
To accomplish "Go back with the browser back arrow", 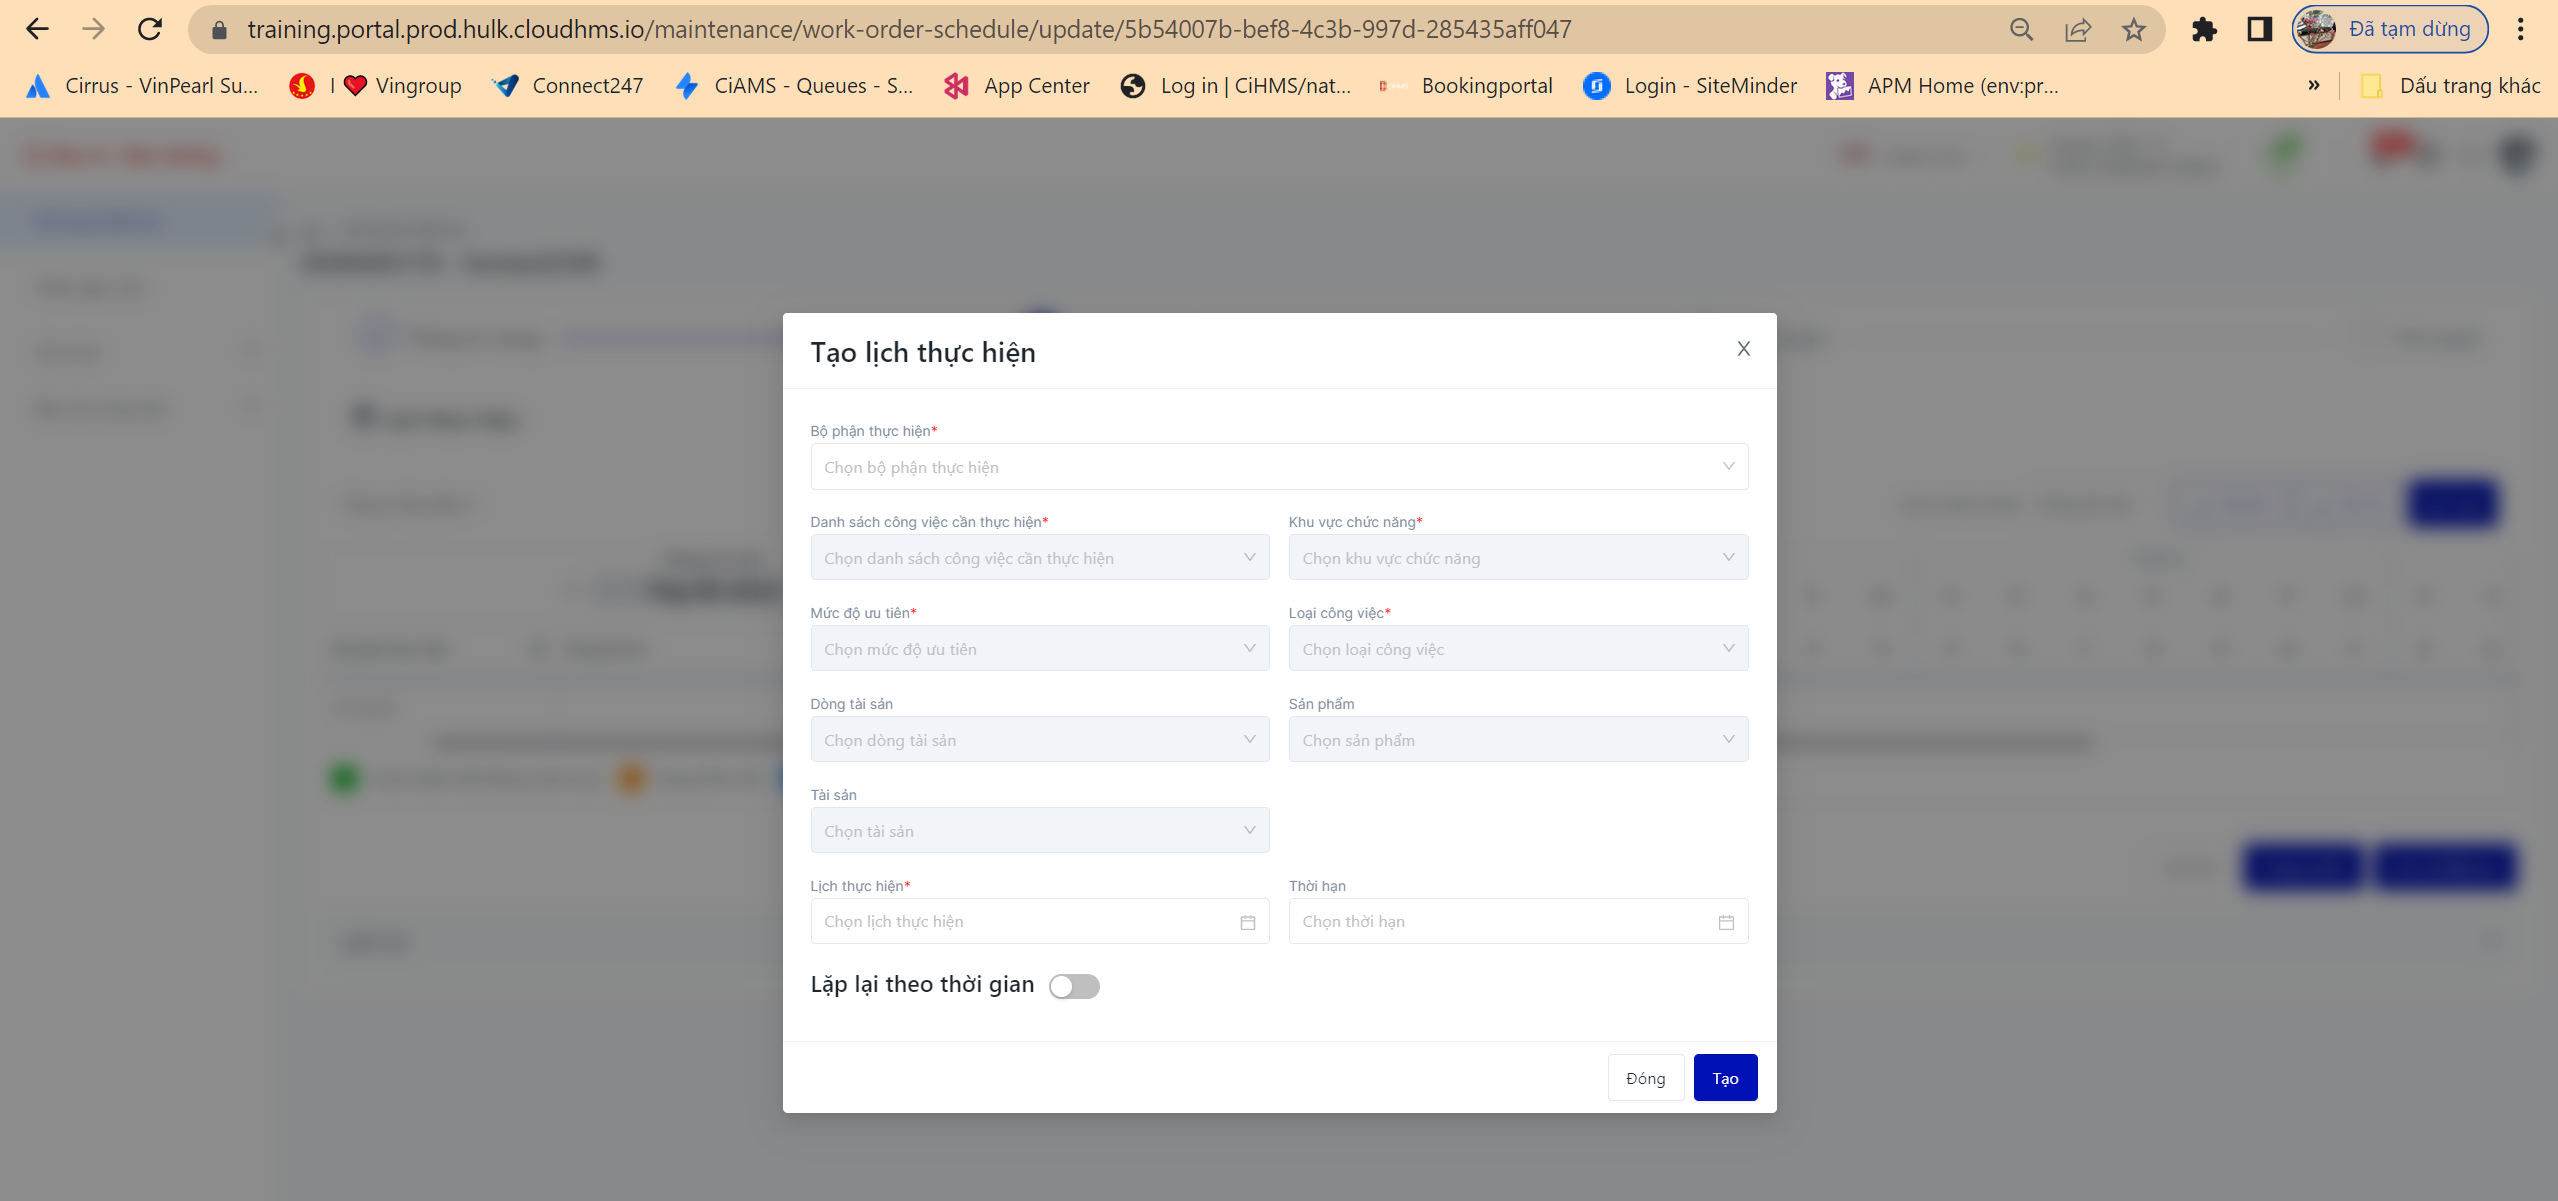I will pos(37,29).
